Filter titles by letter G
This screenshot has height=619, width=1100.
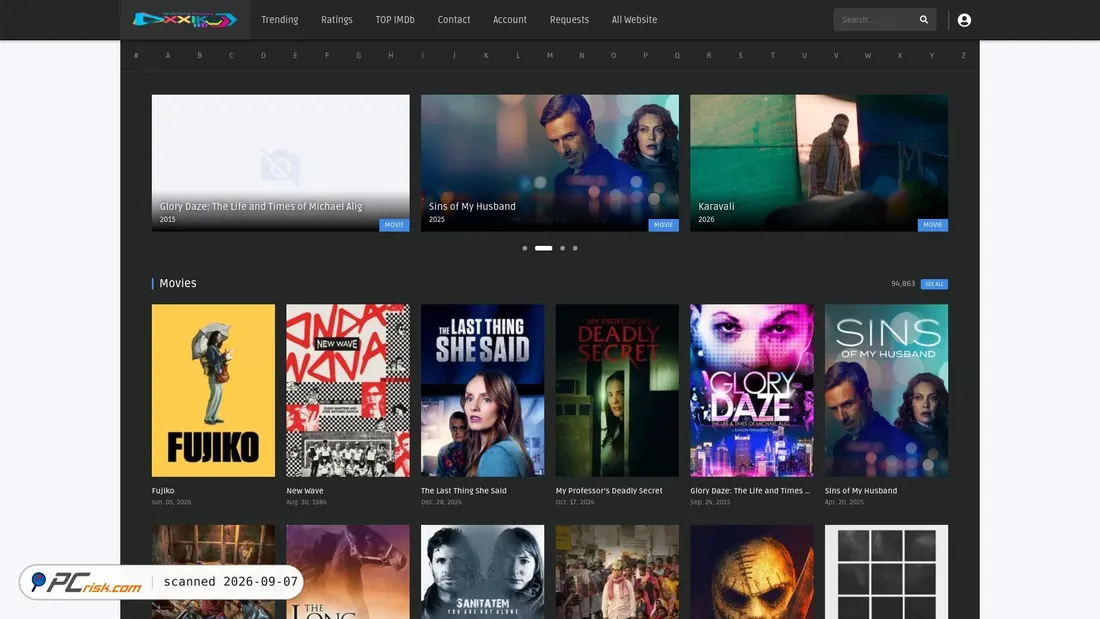(358, 55)
